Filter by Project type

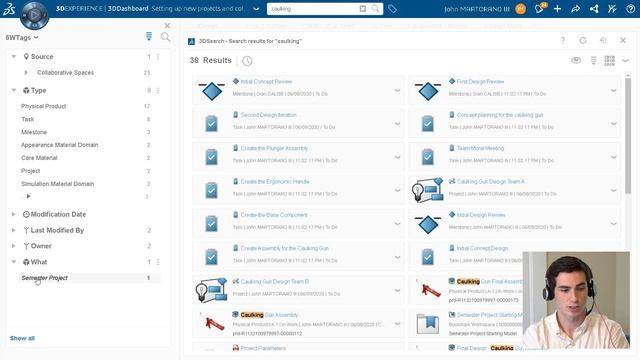(31, 171)
